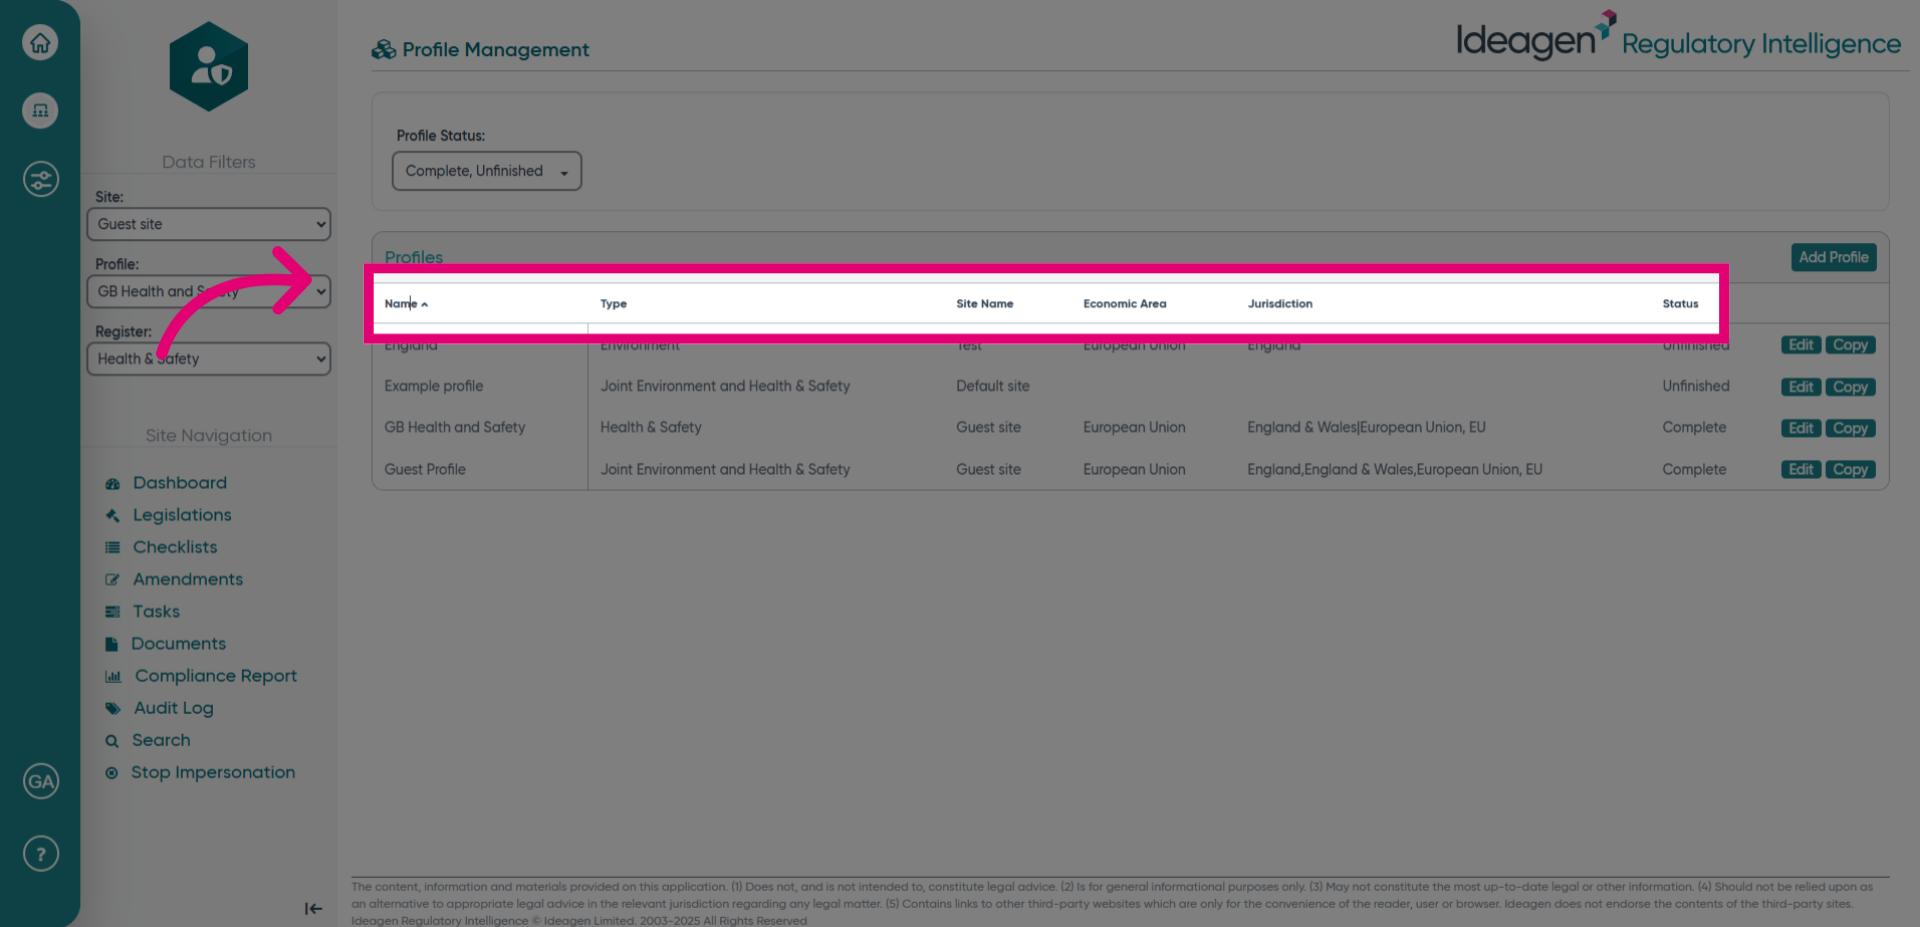Edit the Example profile row
This screenshot has height=927, width=1920.
point(1800,387)
